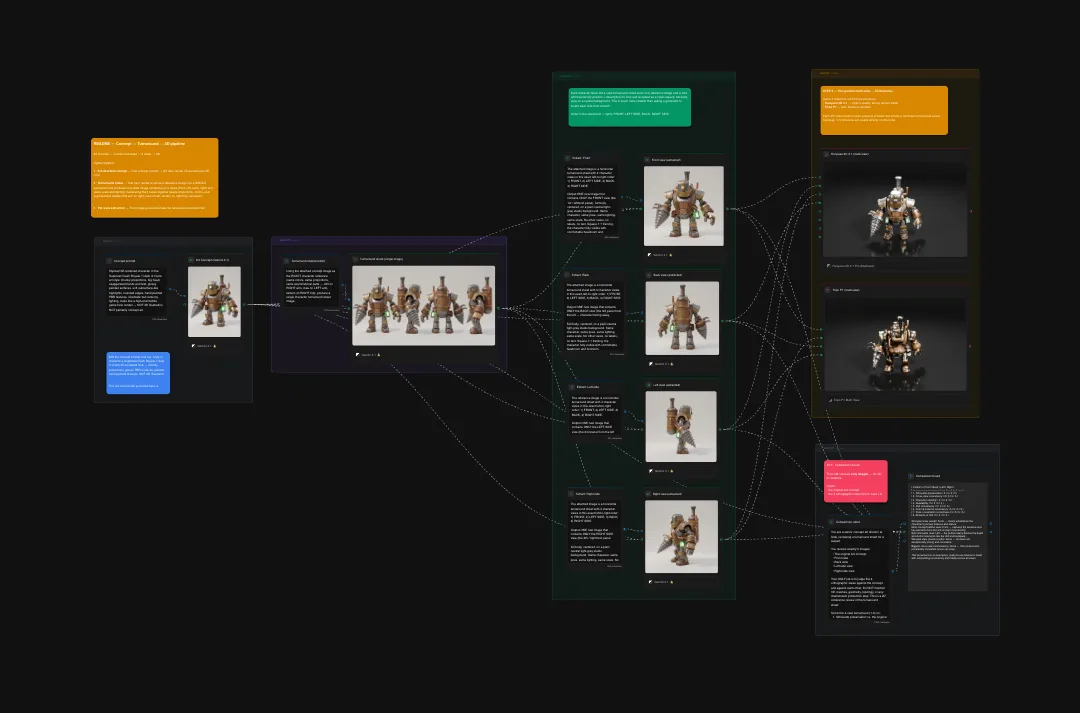Click the Extract Right side node icon

coord(571,494)
